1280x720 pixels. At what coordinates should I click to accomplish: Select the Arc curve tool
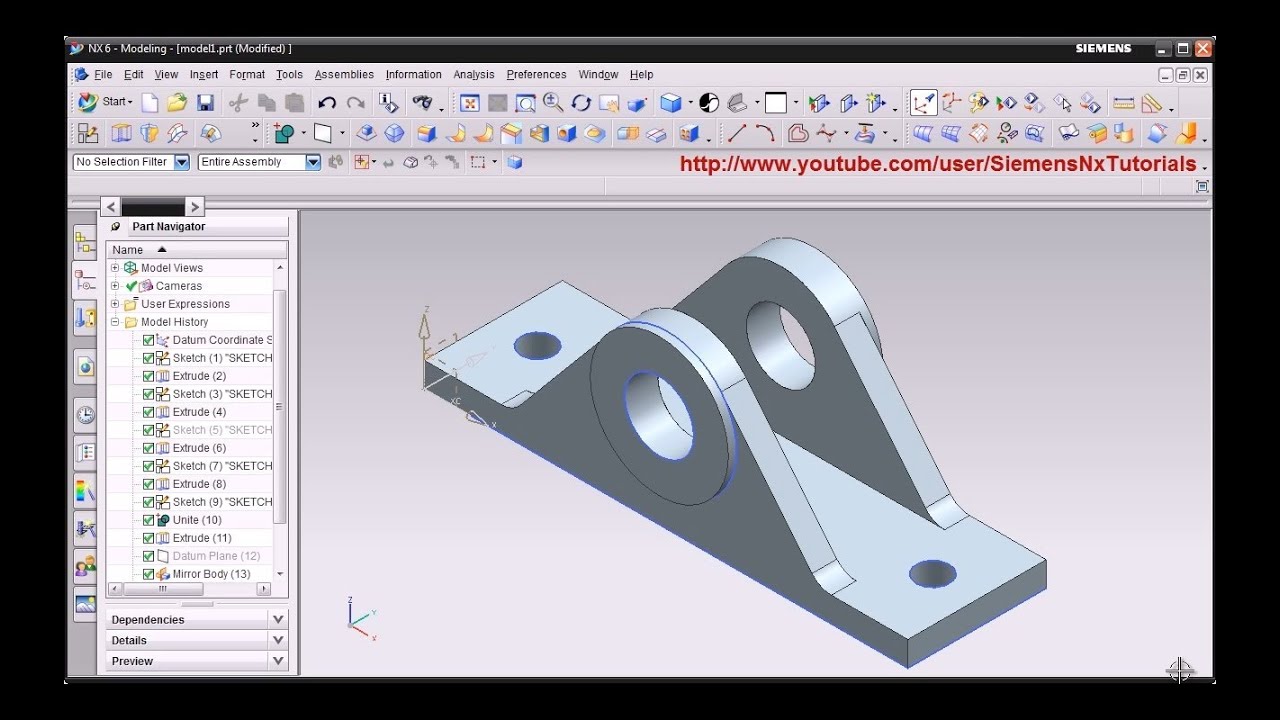point(765,133)
